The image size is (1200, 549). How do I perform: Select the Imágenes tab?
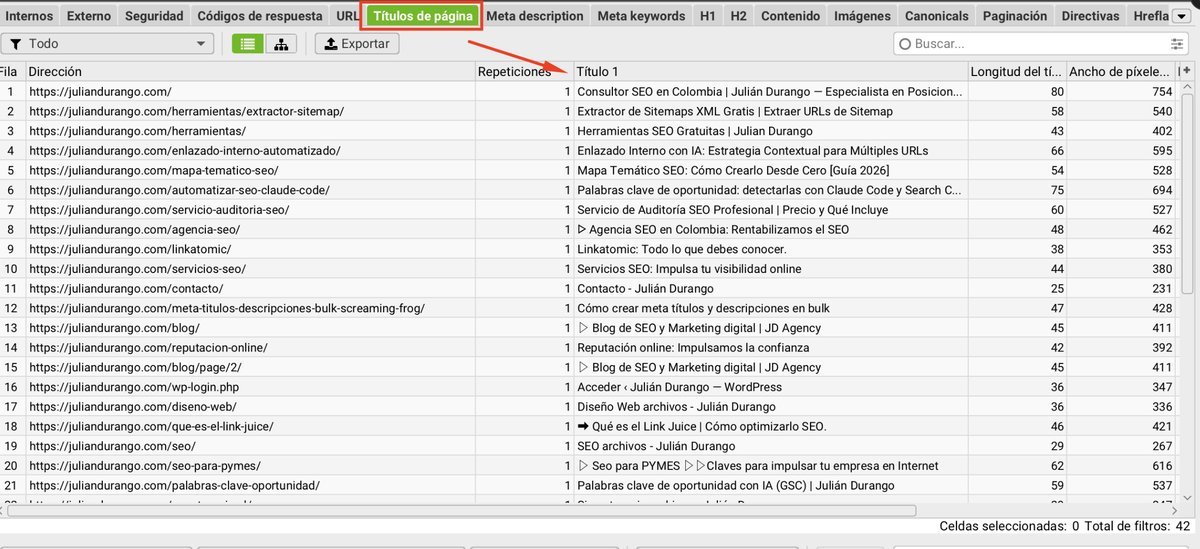coord(862,16)
